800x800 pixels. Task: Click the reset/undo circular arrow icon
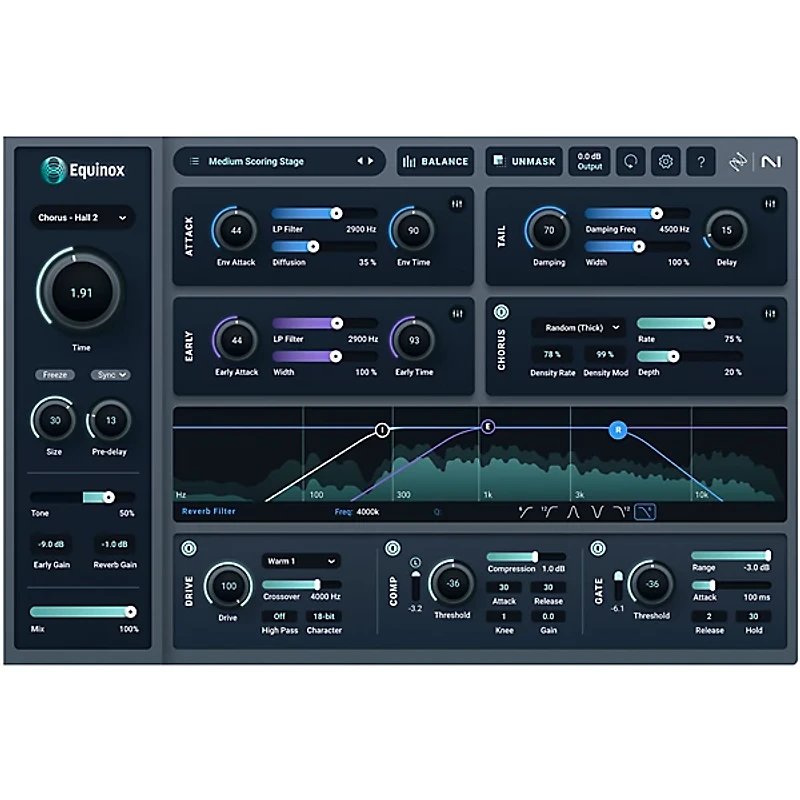tap(631, 162)
